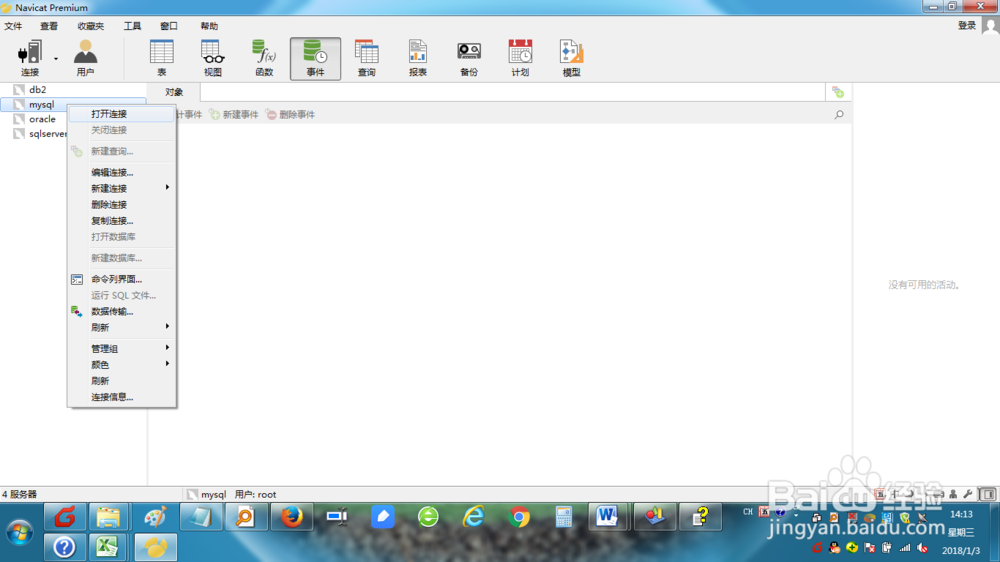Open the Paint palette taskbar icon
The image size is (1000, 562).
pyautogui.click(x=154, y=517)
